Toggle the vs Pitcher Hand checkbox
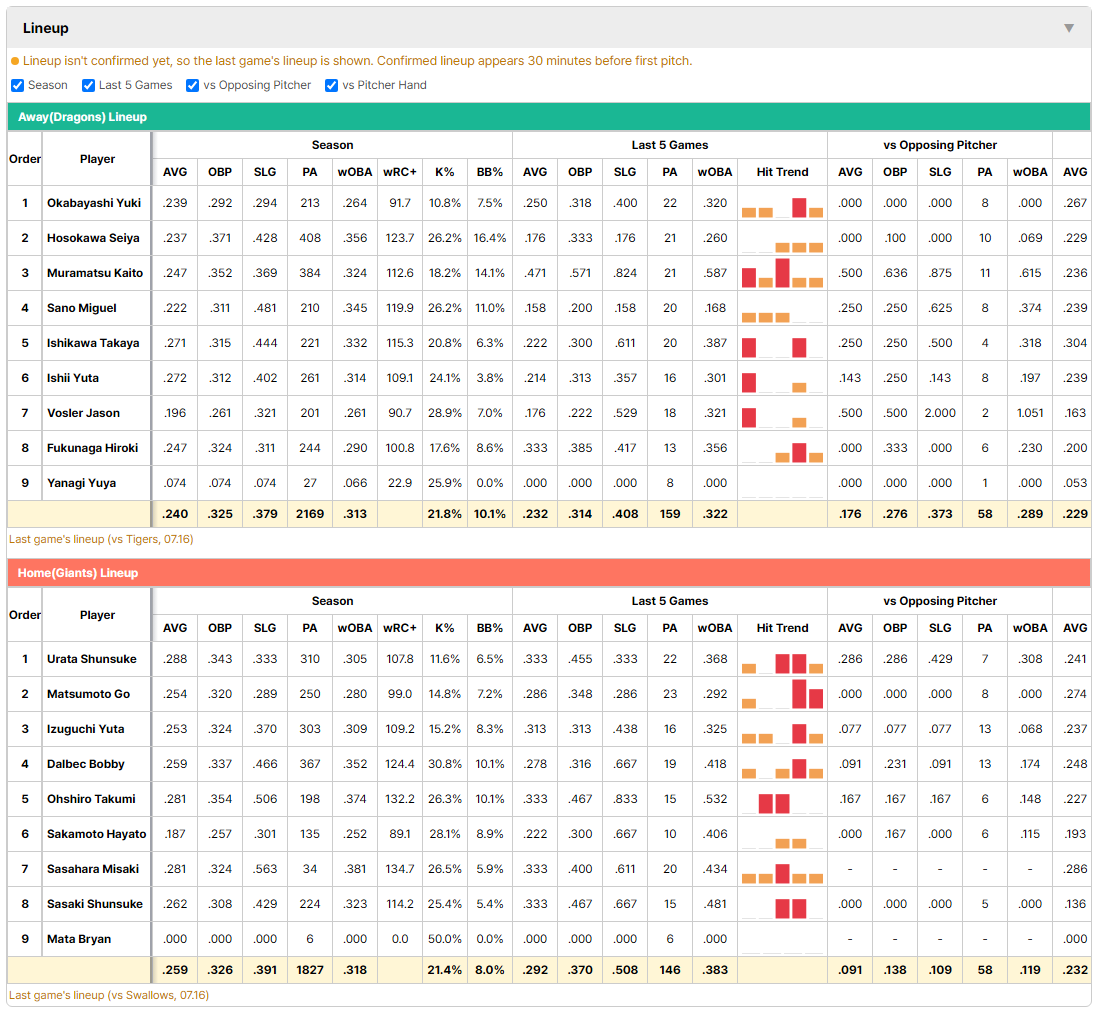Screen dimensions: 1098x1013 331,85
